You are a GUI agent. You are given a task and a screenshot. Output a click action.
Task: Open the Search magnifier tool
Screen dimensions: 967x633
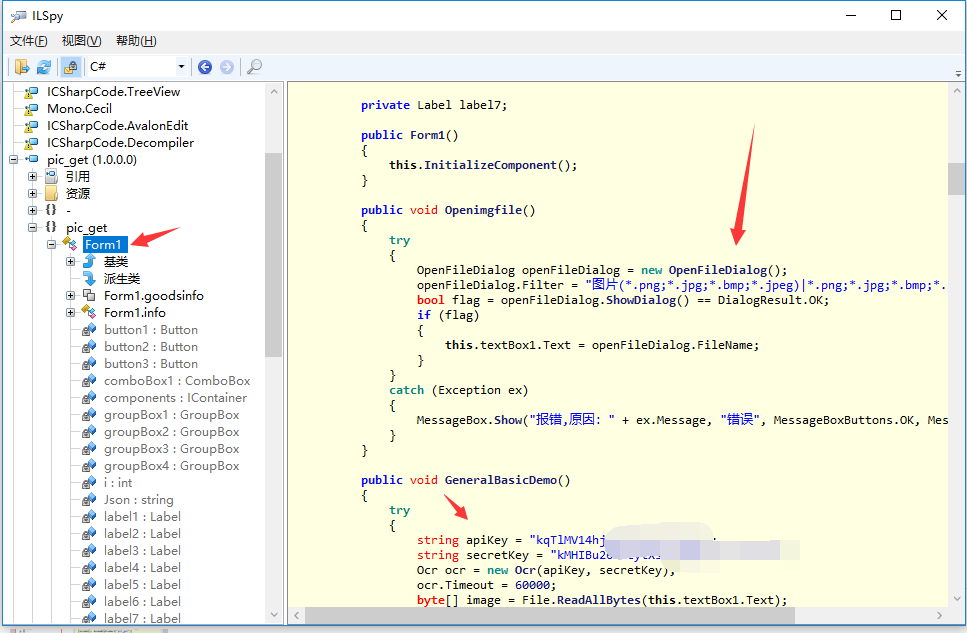coord(254,67)
